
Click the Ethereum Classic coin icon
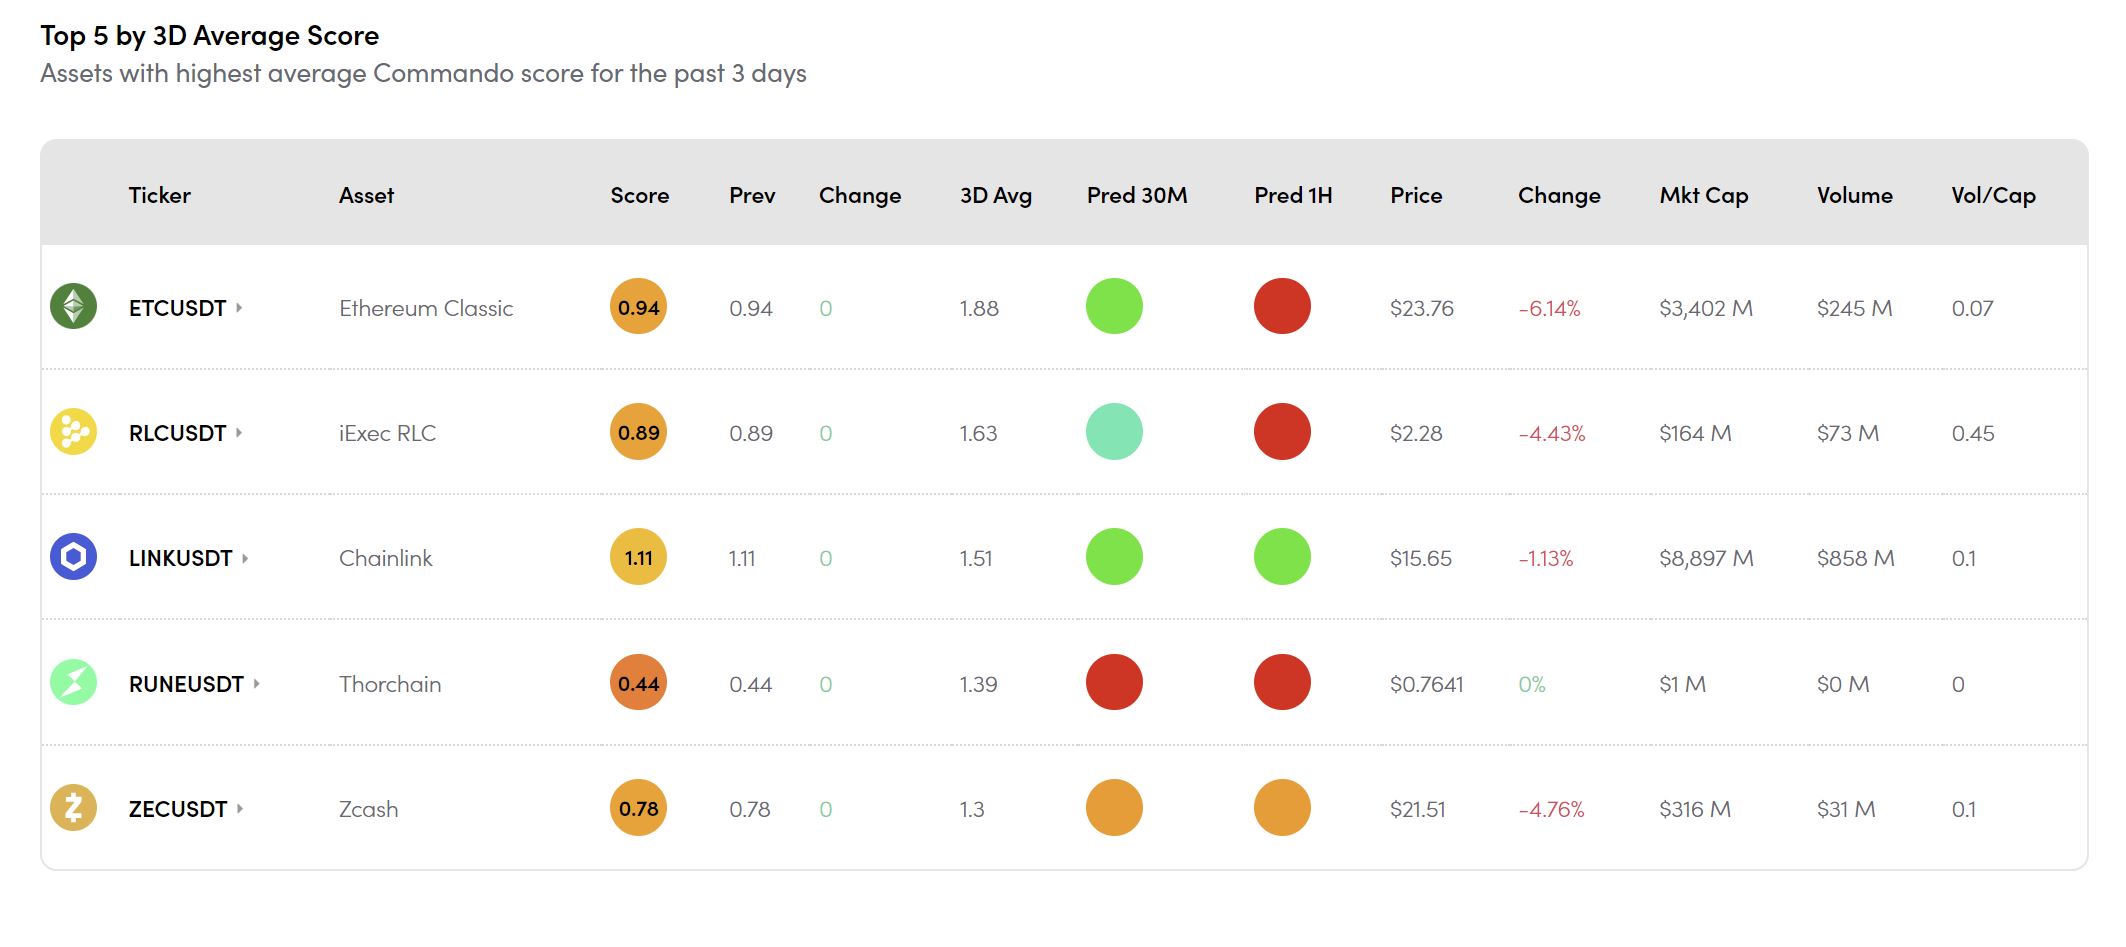click(73, 306)
